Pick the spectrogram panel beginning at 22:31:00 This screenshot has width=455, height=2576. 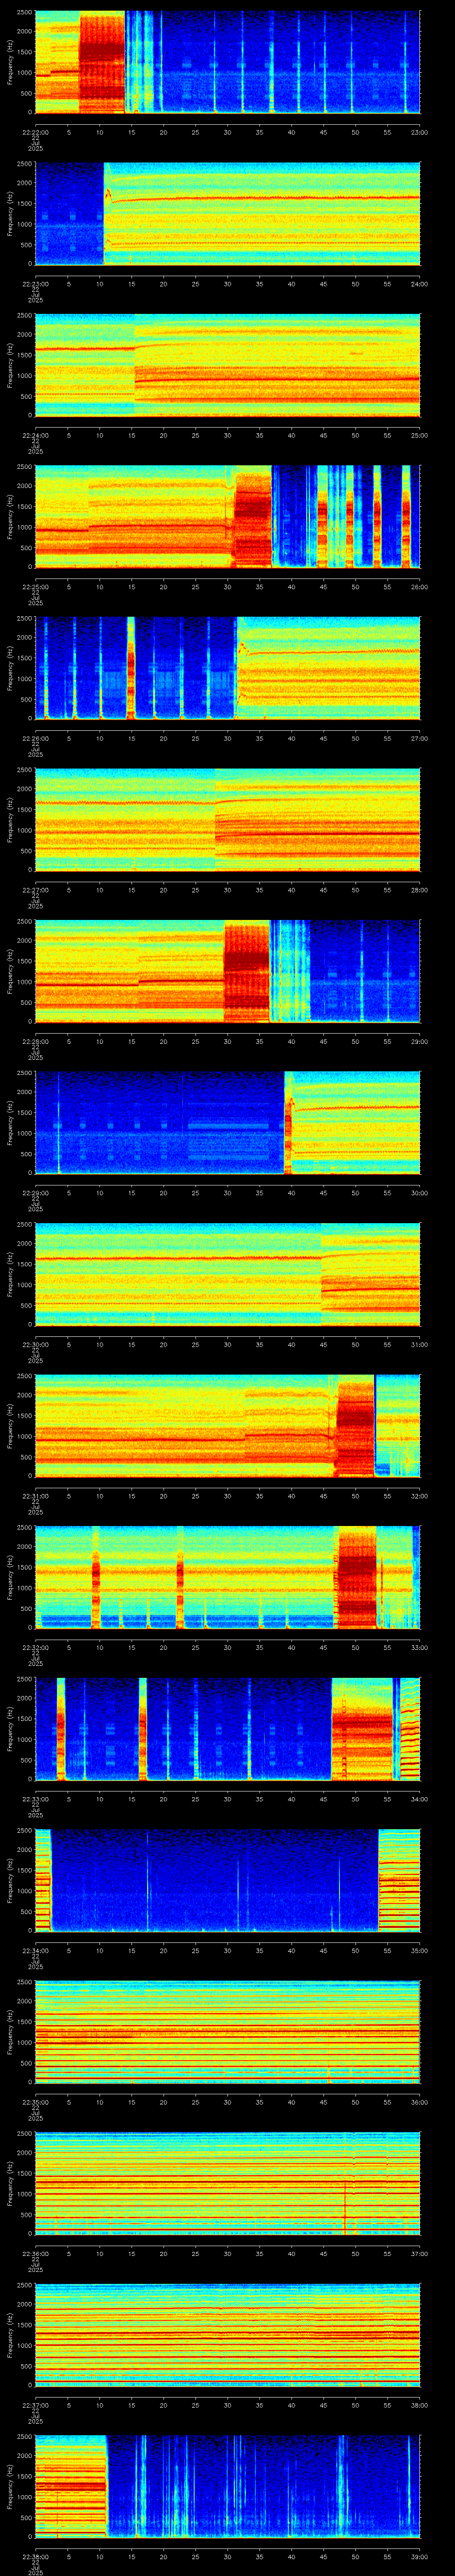pos(227,1425)
